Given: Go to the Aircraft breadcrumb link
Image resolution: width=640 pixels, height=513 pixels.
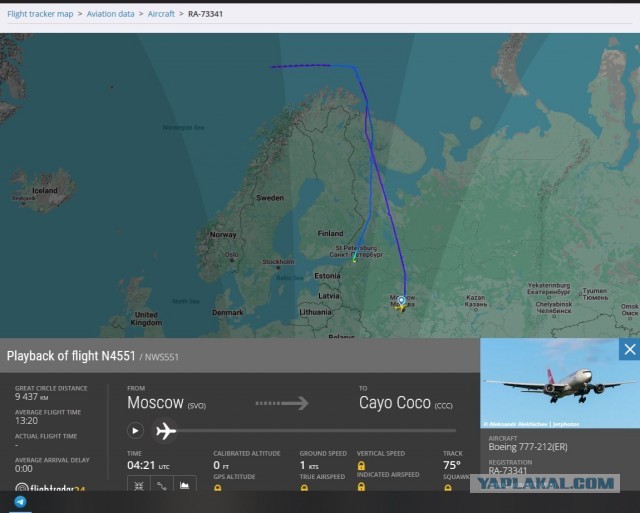Looking at the screenshot, I should tap(161, 14).
